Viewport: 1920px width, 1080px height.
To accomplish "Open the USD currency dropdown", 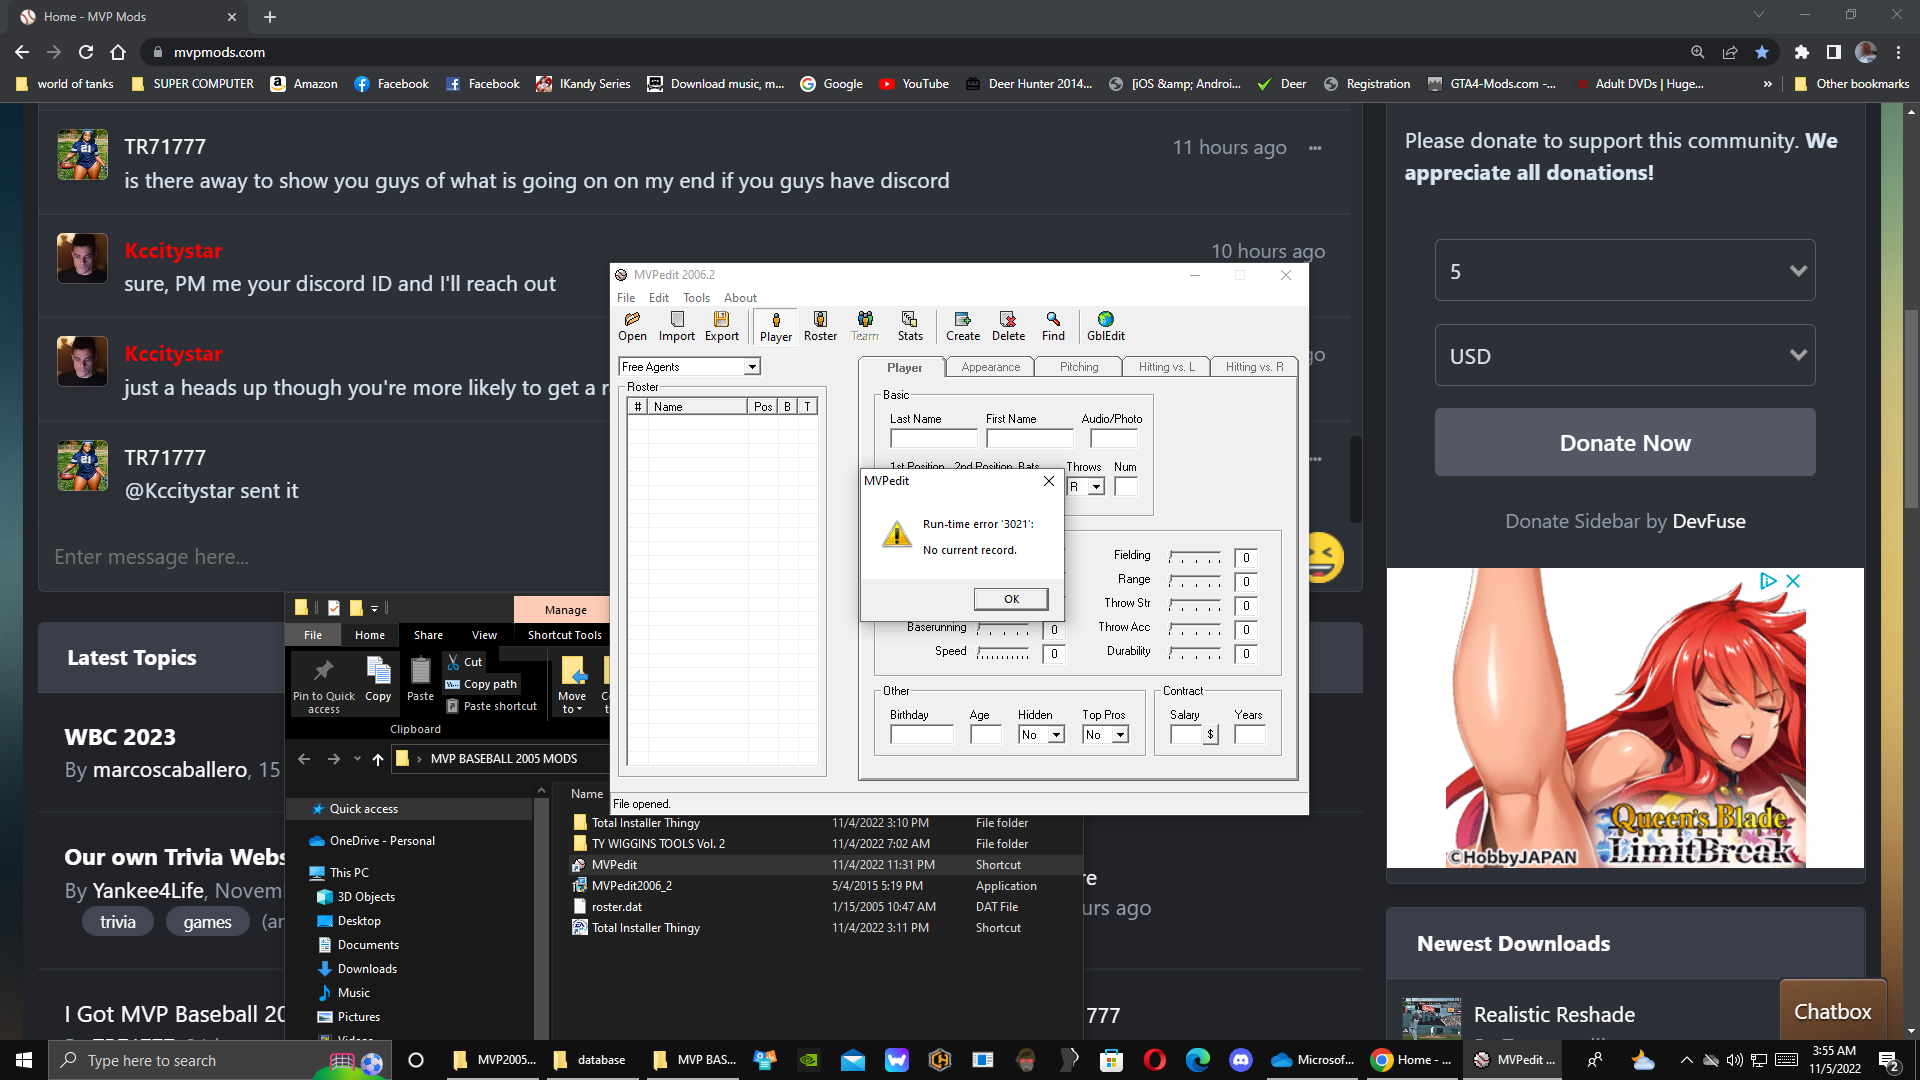I will [1625, 356].
